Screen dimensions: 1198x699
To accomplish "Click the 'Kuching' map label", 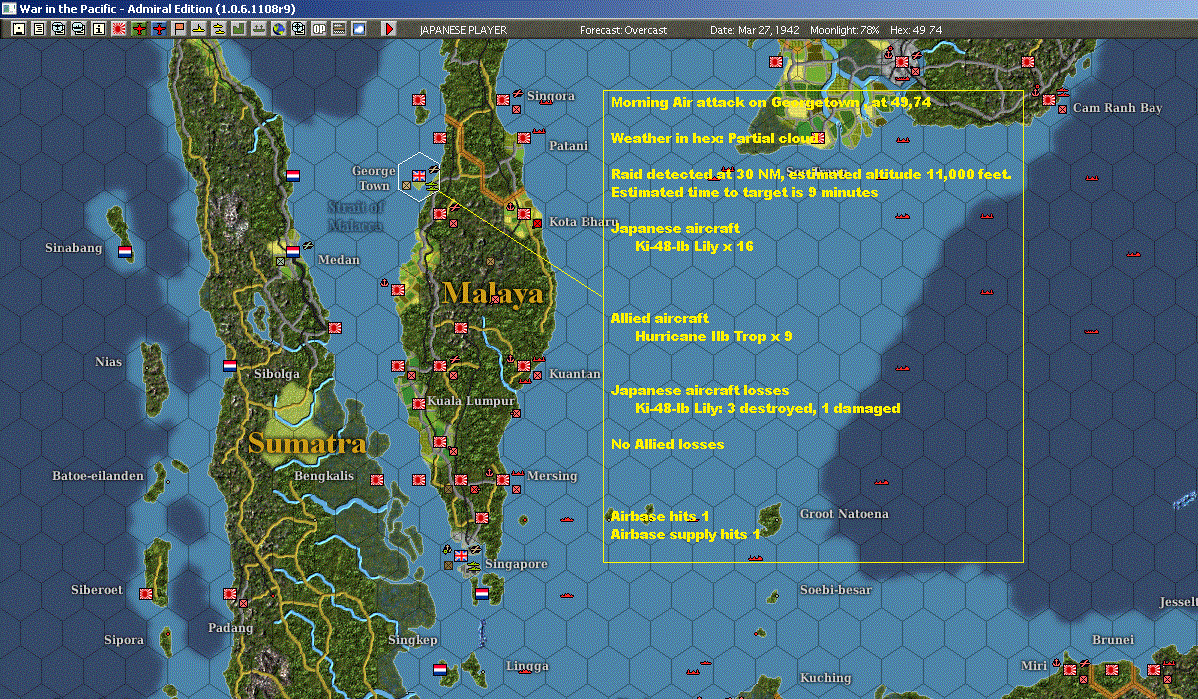I will 825,678.
